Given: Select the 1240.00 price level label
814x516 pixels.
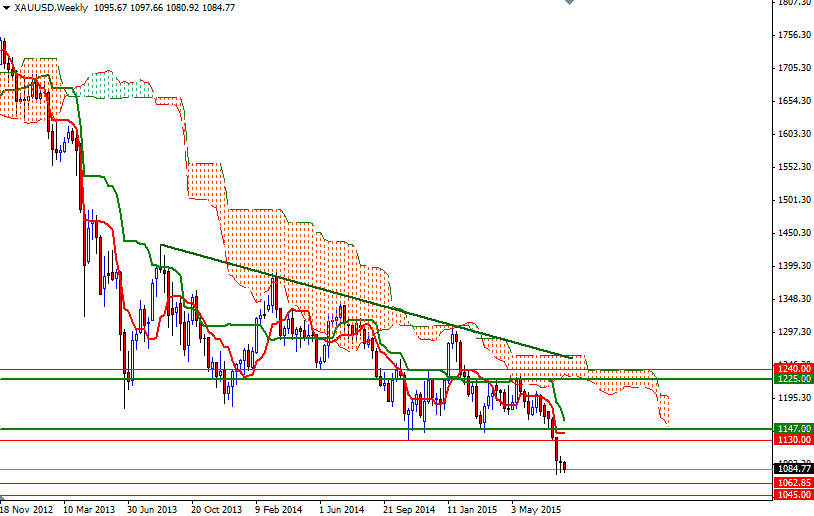Looking at the screenshot, I should 794,368.
